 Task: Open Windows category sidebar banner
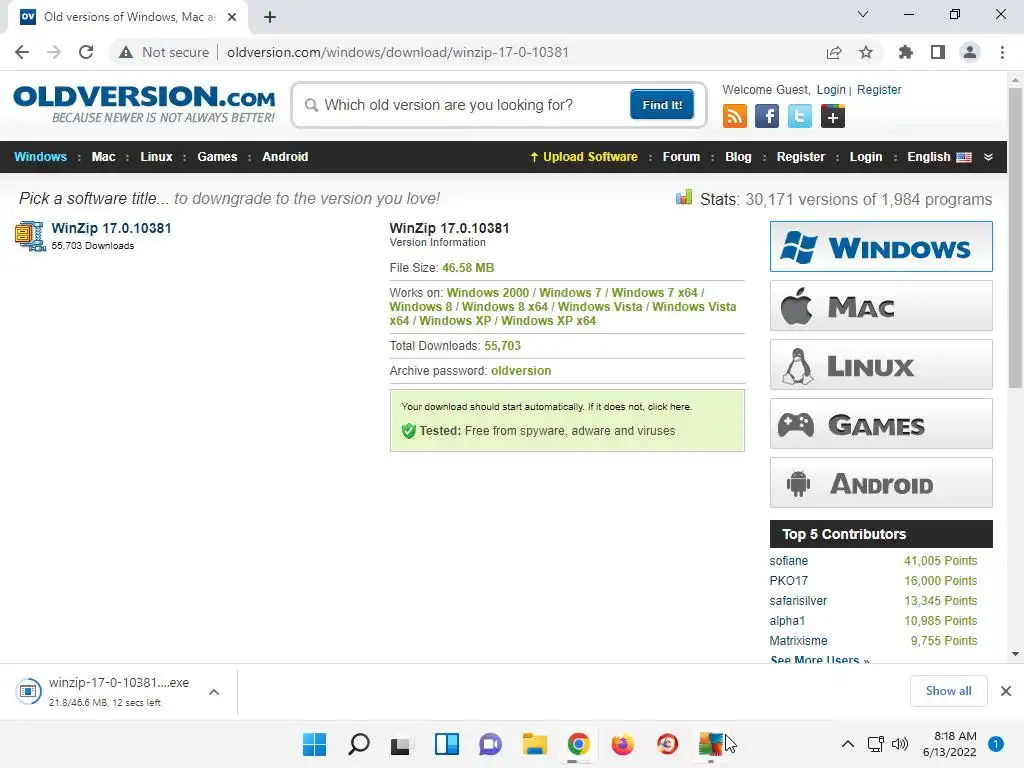[881, 246]
